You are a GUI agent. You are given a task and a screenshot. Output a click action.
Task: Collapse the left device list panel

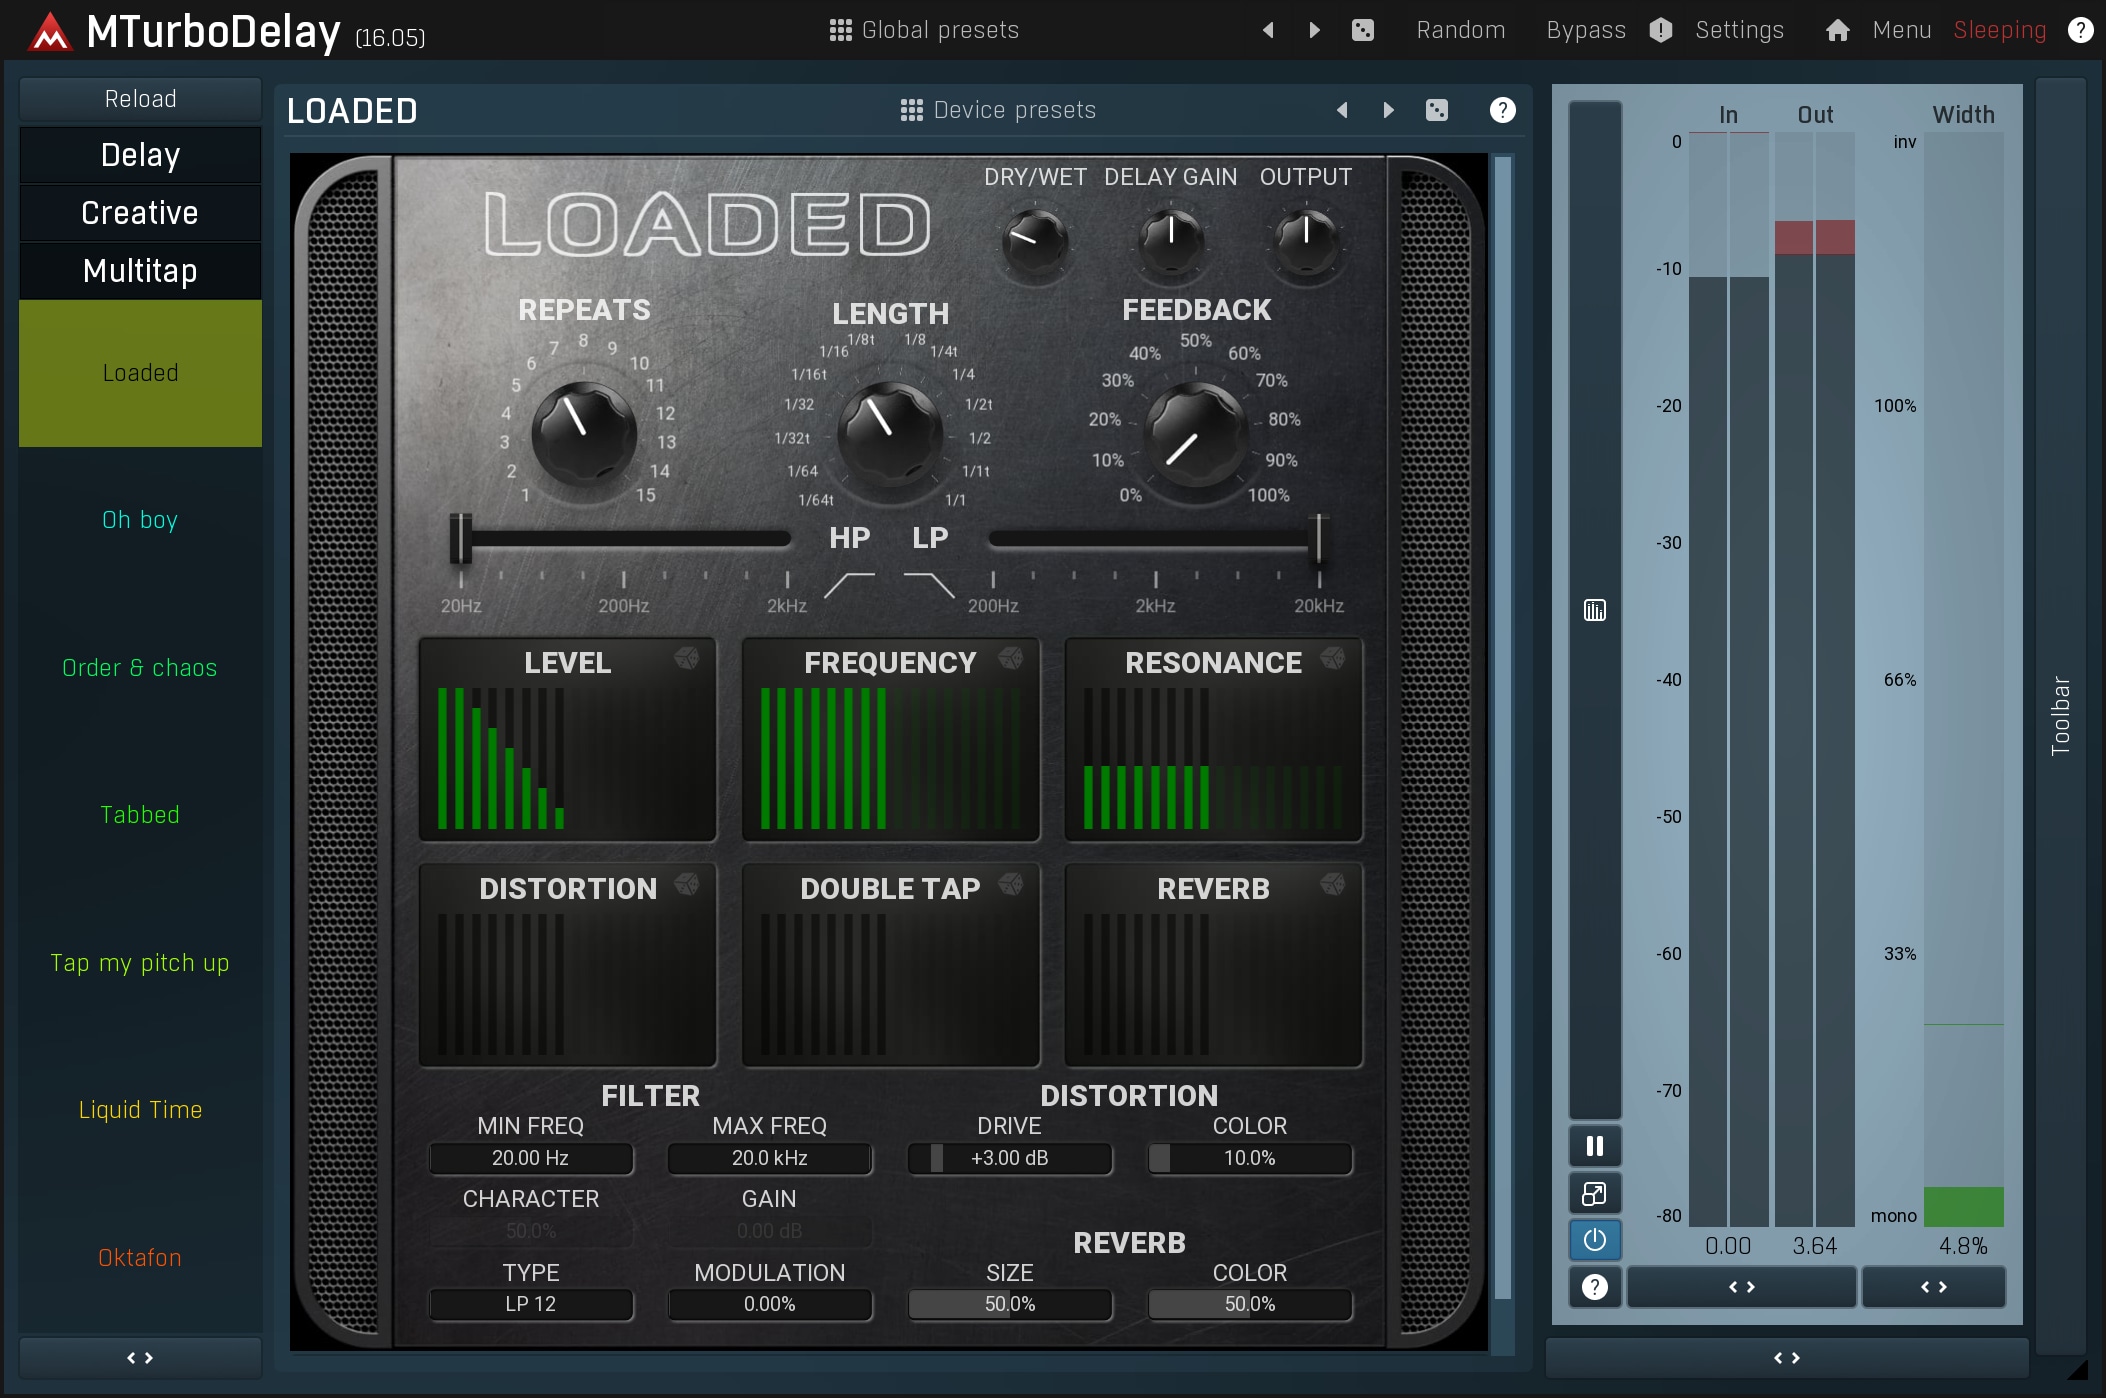[140, 1358]
